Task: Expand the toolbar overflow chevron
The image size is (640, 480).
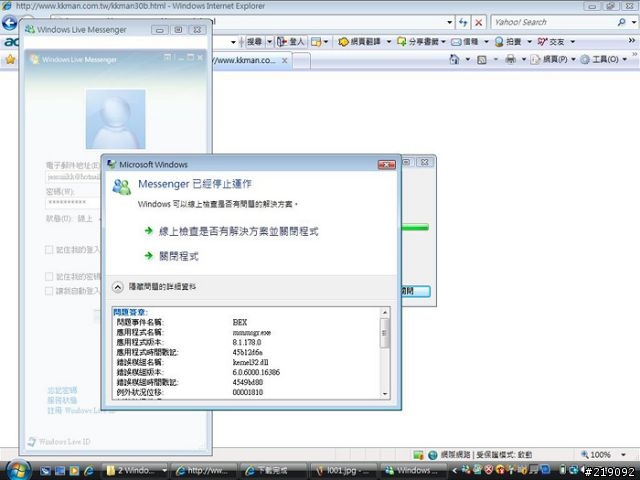Action: pos(632,40)
